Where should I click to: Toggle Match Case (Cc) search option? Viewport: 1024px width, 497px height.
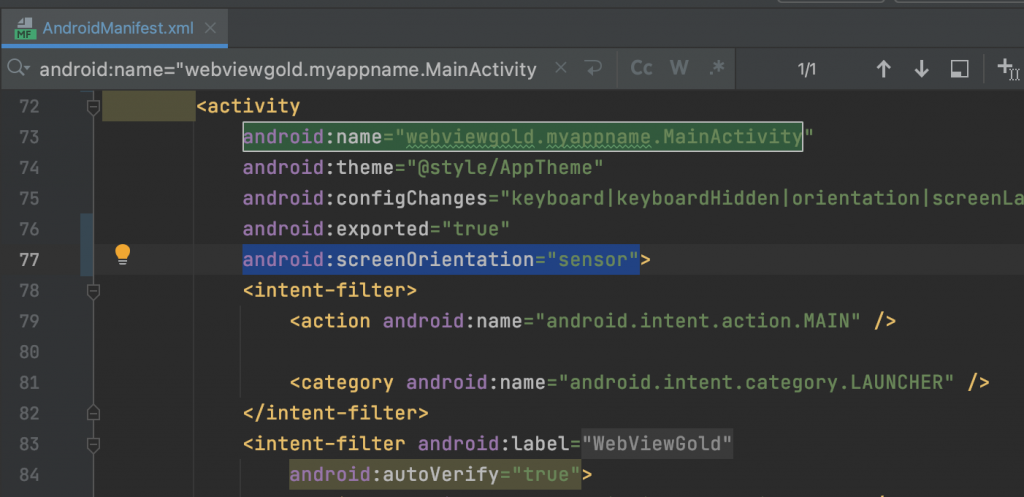point(641,69)
